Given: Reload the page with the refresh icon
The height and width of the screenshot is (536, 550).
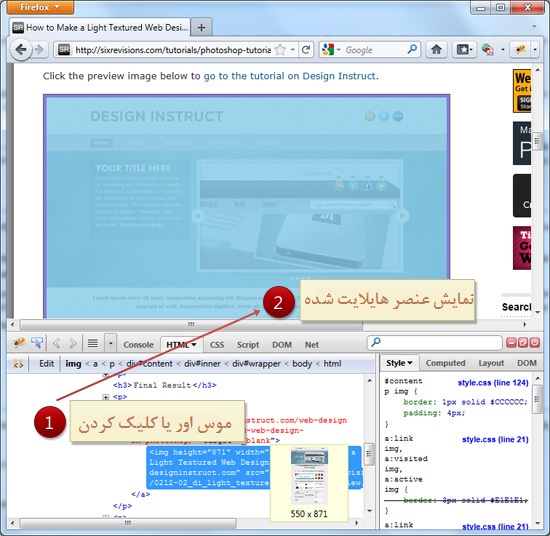Looking at the screenshot, I should (306, 50).
